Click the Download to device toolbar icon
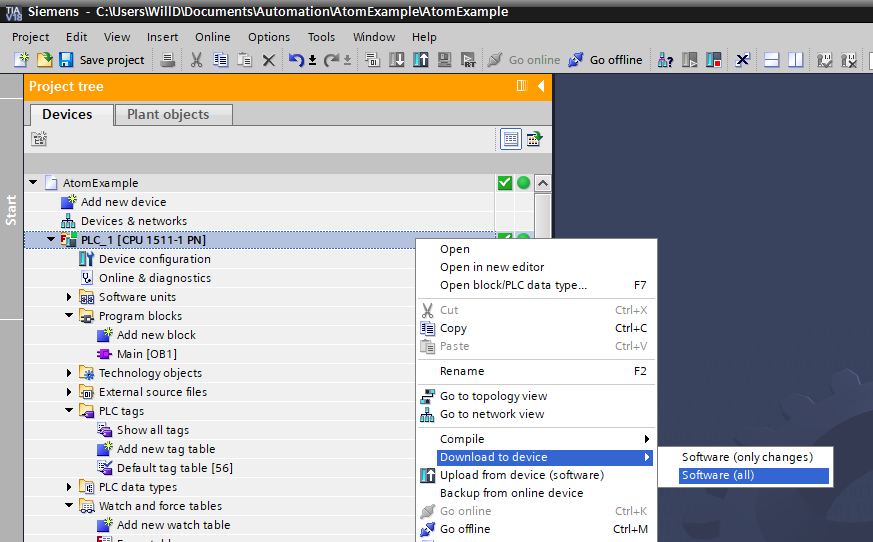The height and width of the screenshot is (542, 873). (x=396, y=60)
